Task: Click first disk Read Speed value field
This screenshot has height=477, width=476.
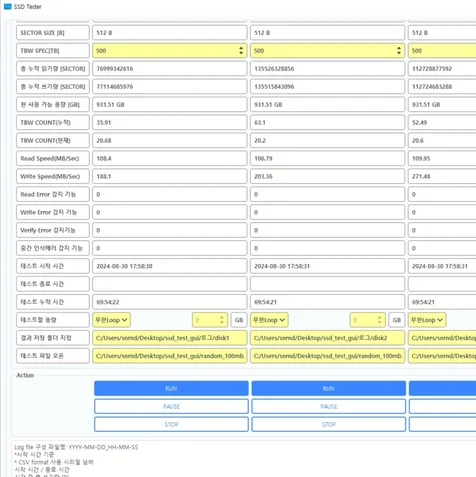Action: coord(170,158)
